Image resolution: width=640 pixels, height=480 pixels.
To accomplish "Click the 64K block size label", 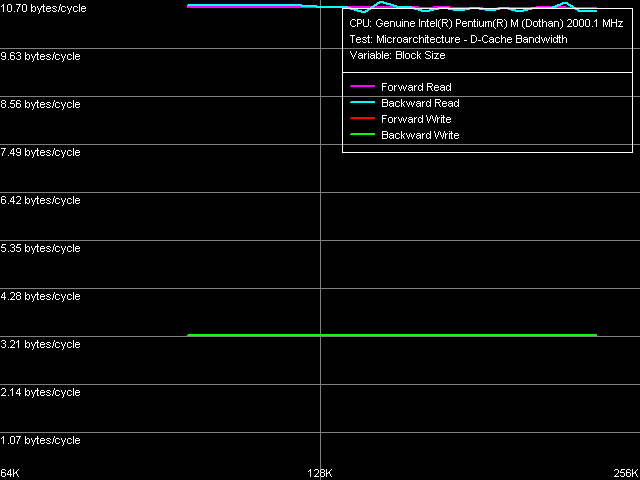I will (x=10, y=473).
